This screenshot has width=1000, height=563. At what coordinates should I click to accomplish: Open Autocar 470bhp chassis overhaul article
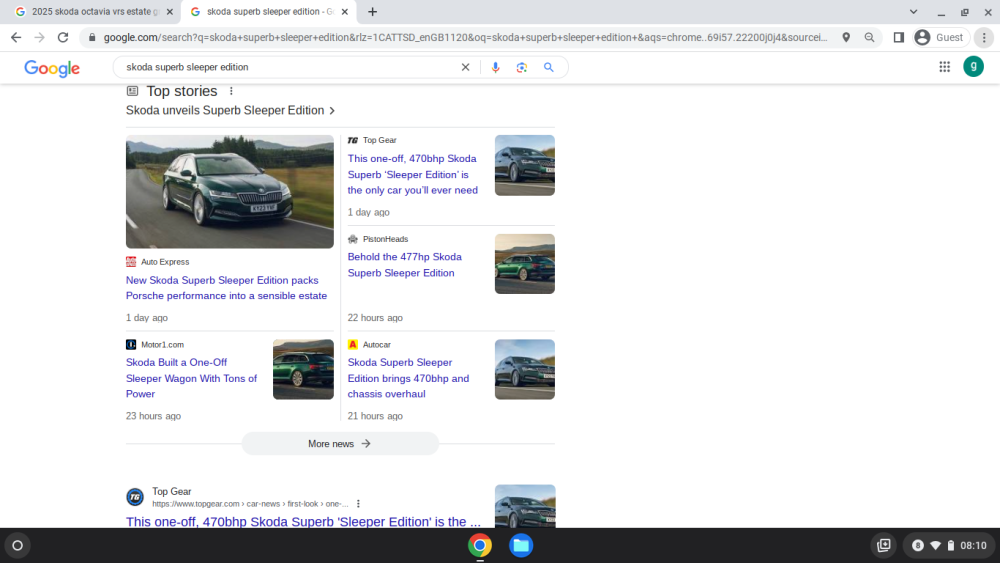point(408,378)
